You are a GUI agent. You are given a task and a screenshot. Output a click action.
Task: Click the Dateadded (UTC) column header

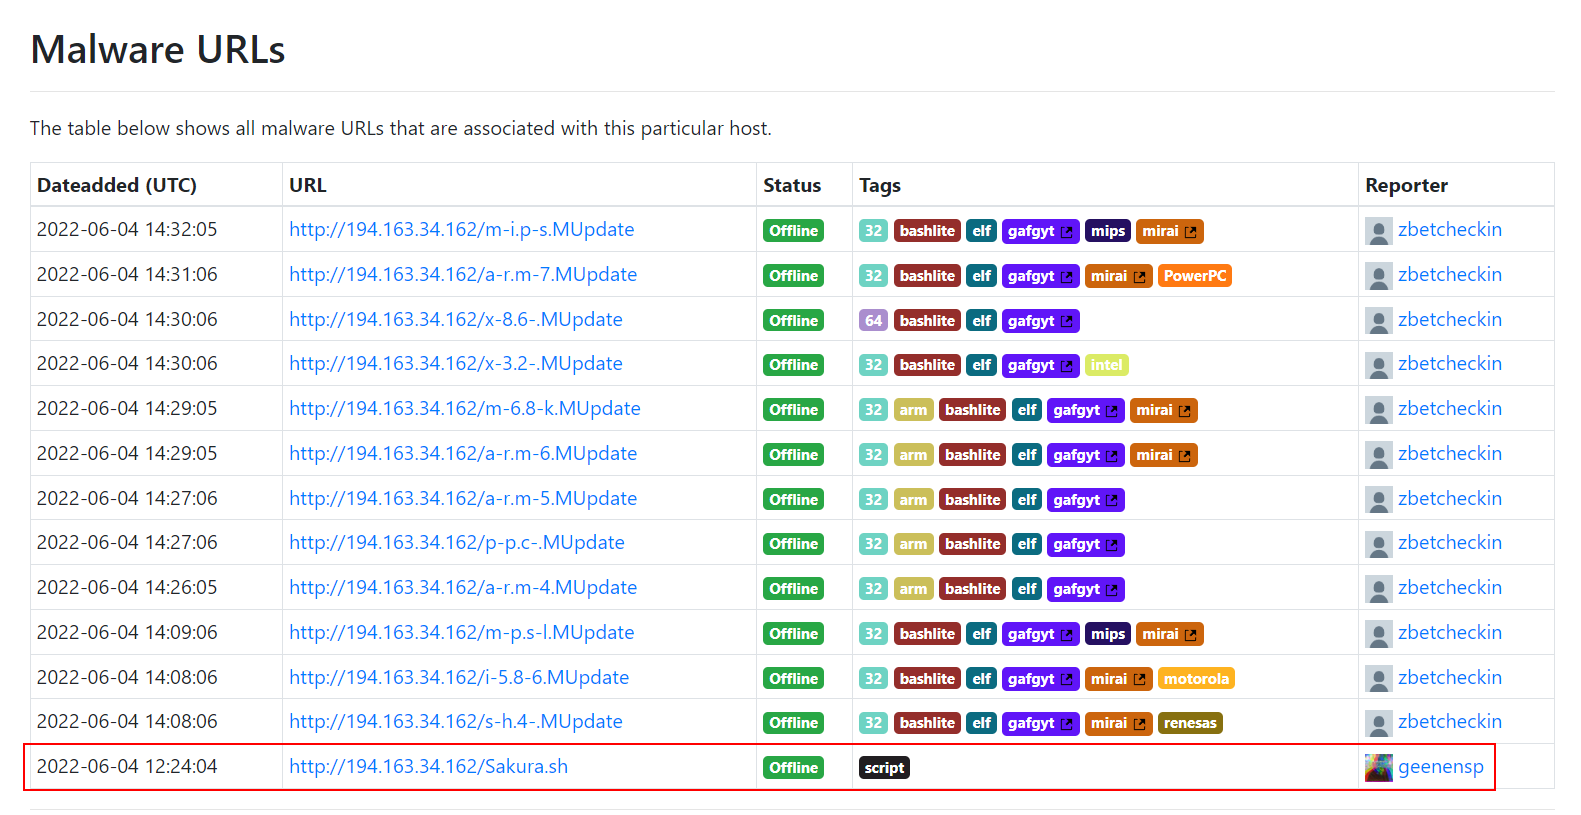tap(117, 185)
